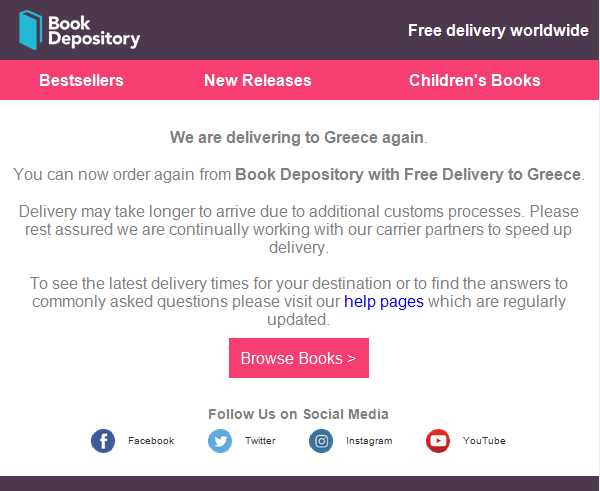Screen dimensions: 600x491
Task: Click the Facebook text label
Action: 151,441
